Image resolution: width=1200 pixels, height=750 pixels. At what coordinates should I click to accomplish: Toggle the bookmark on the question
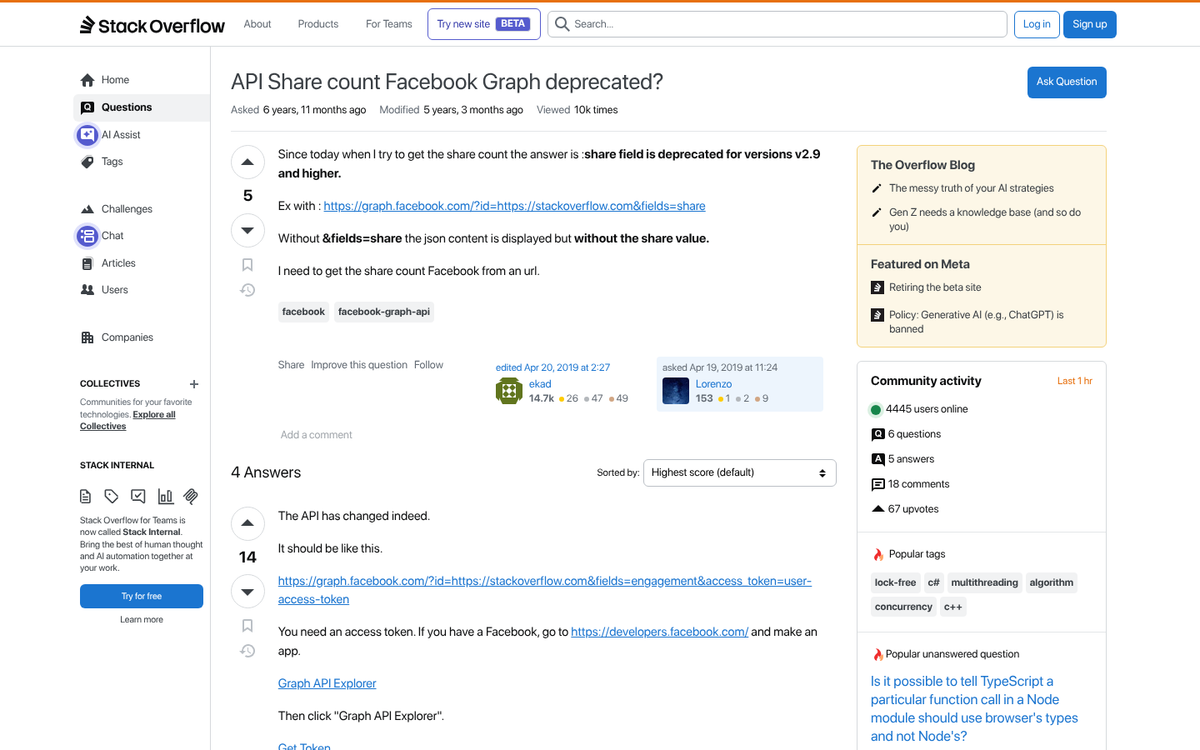(247, 264)
